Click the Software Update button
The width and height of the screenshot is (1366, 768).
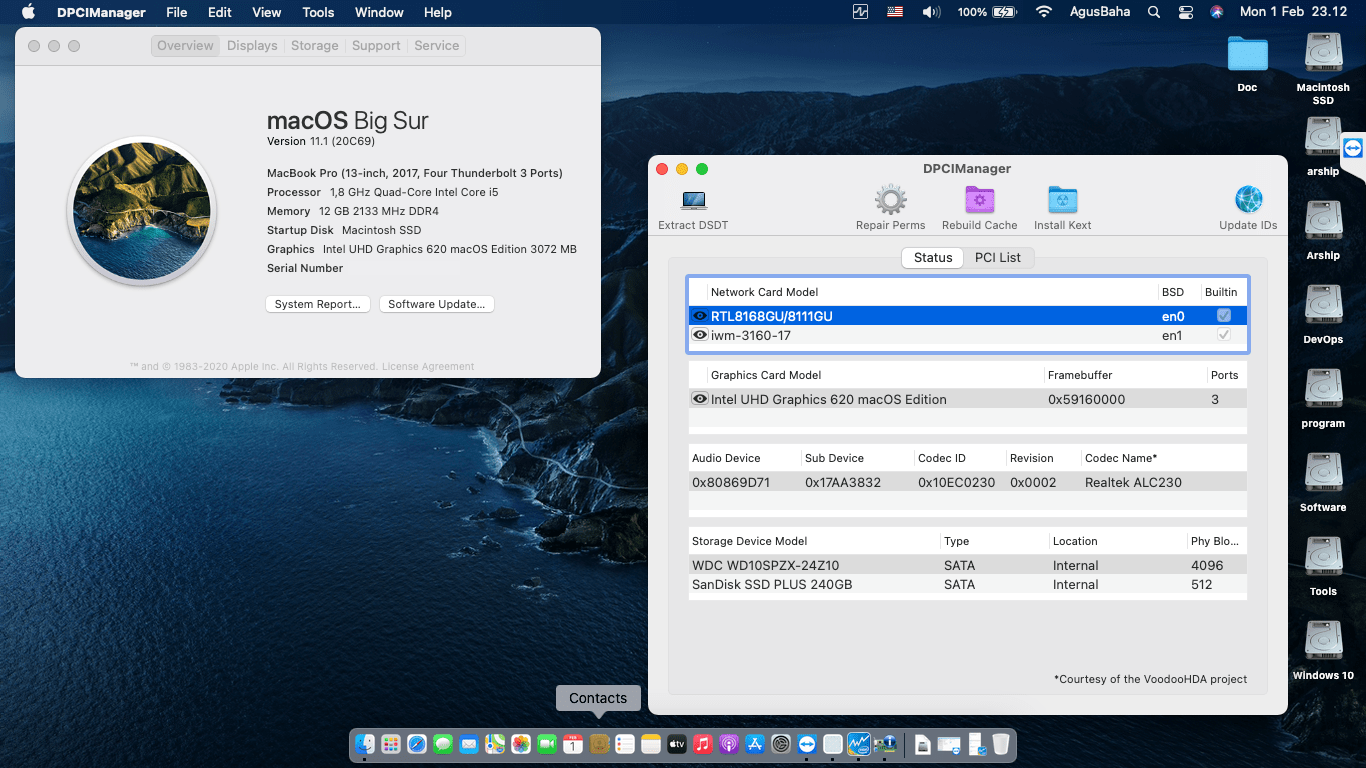point(436,303)
